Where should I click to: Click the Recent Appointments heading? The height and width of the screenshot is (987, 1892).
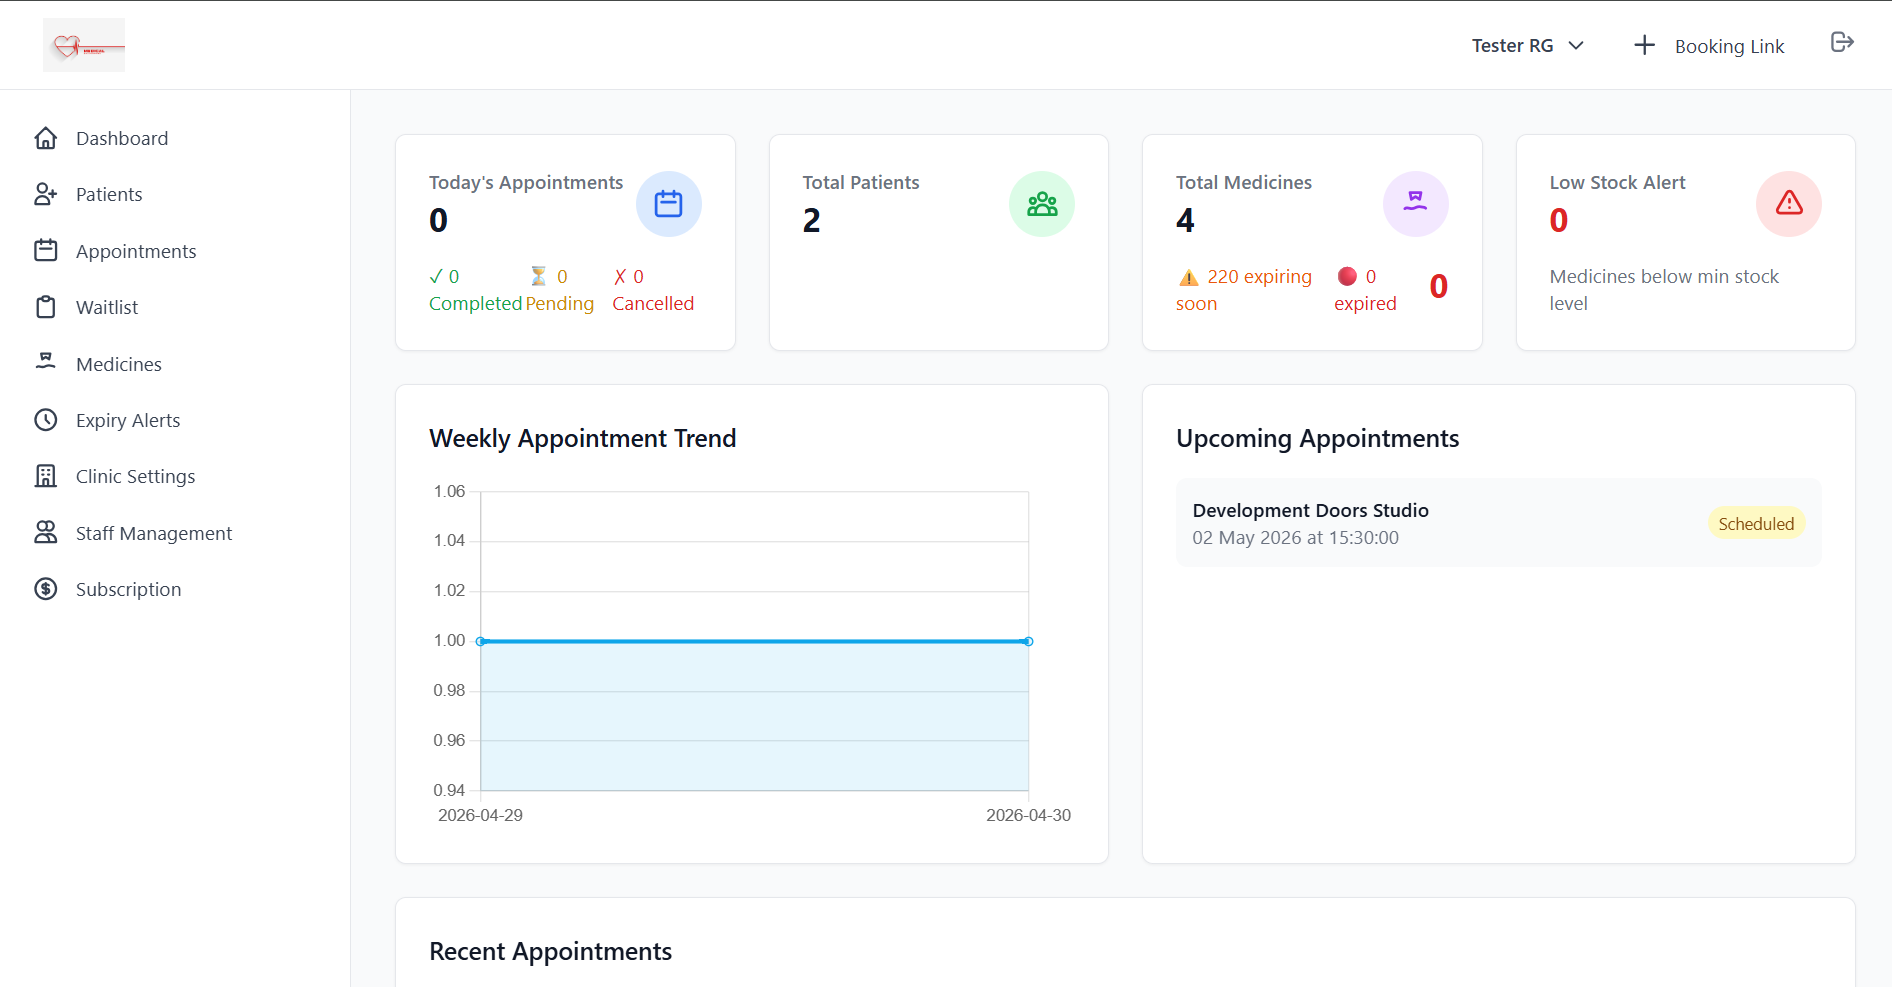pyautogui.click(x=550, y=951)
